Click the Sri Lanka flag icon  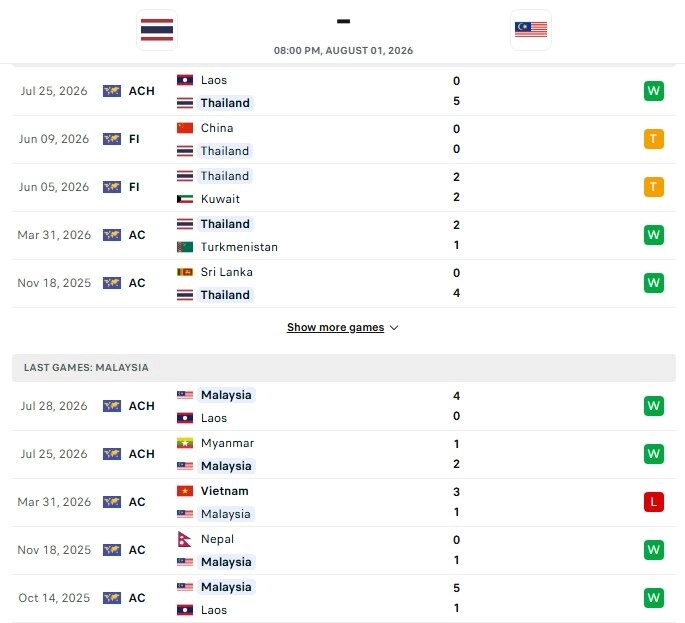[185, 272]
